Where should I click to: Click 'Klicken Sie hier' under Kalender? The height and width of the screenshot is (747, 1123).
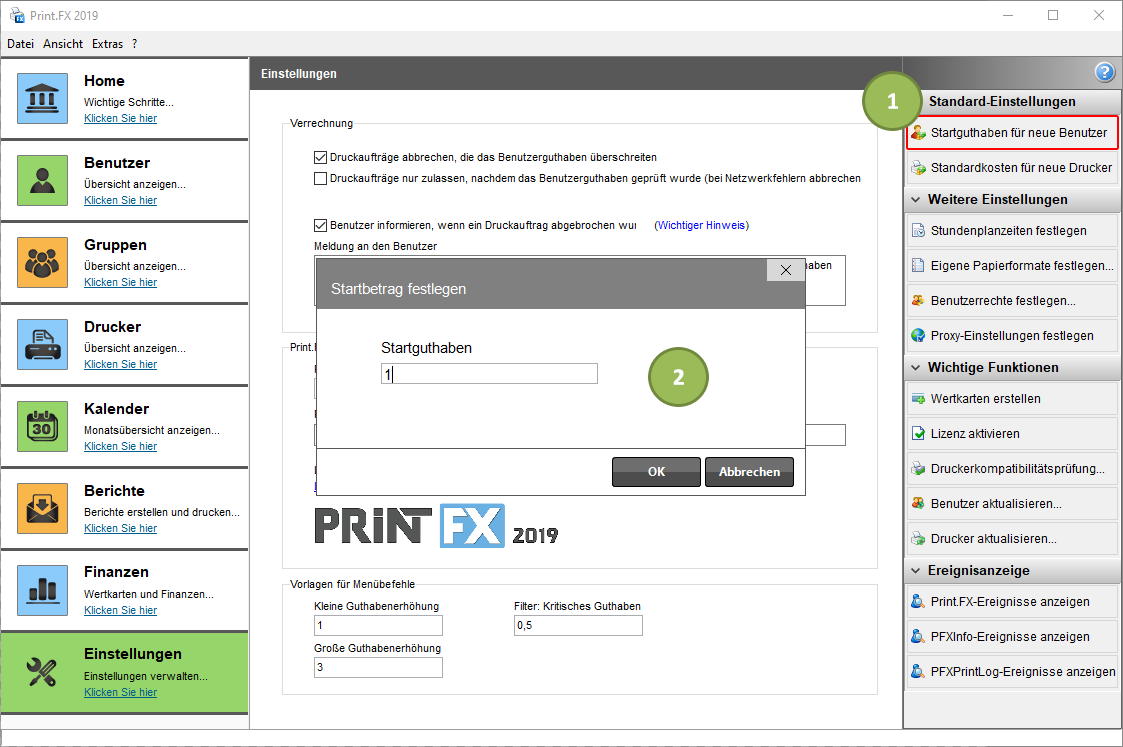[x=120, y=447]
